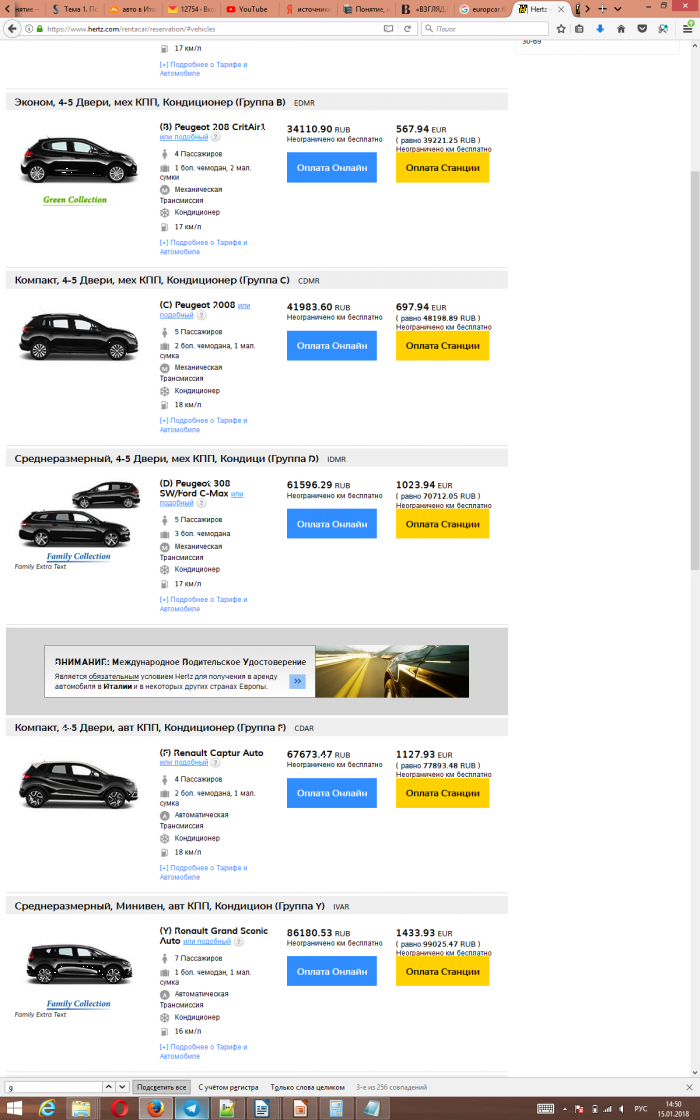The image size is (700, 1120).
Task: Switch to the YouTube tab
Action: 247,9
